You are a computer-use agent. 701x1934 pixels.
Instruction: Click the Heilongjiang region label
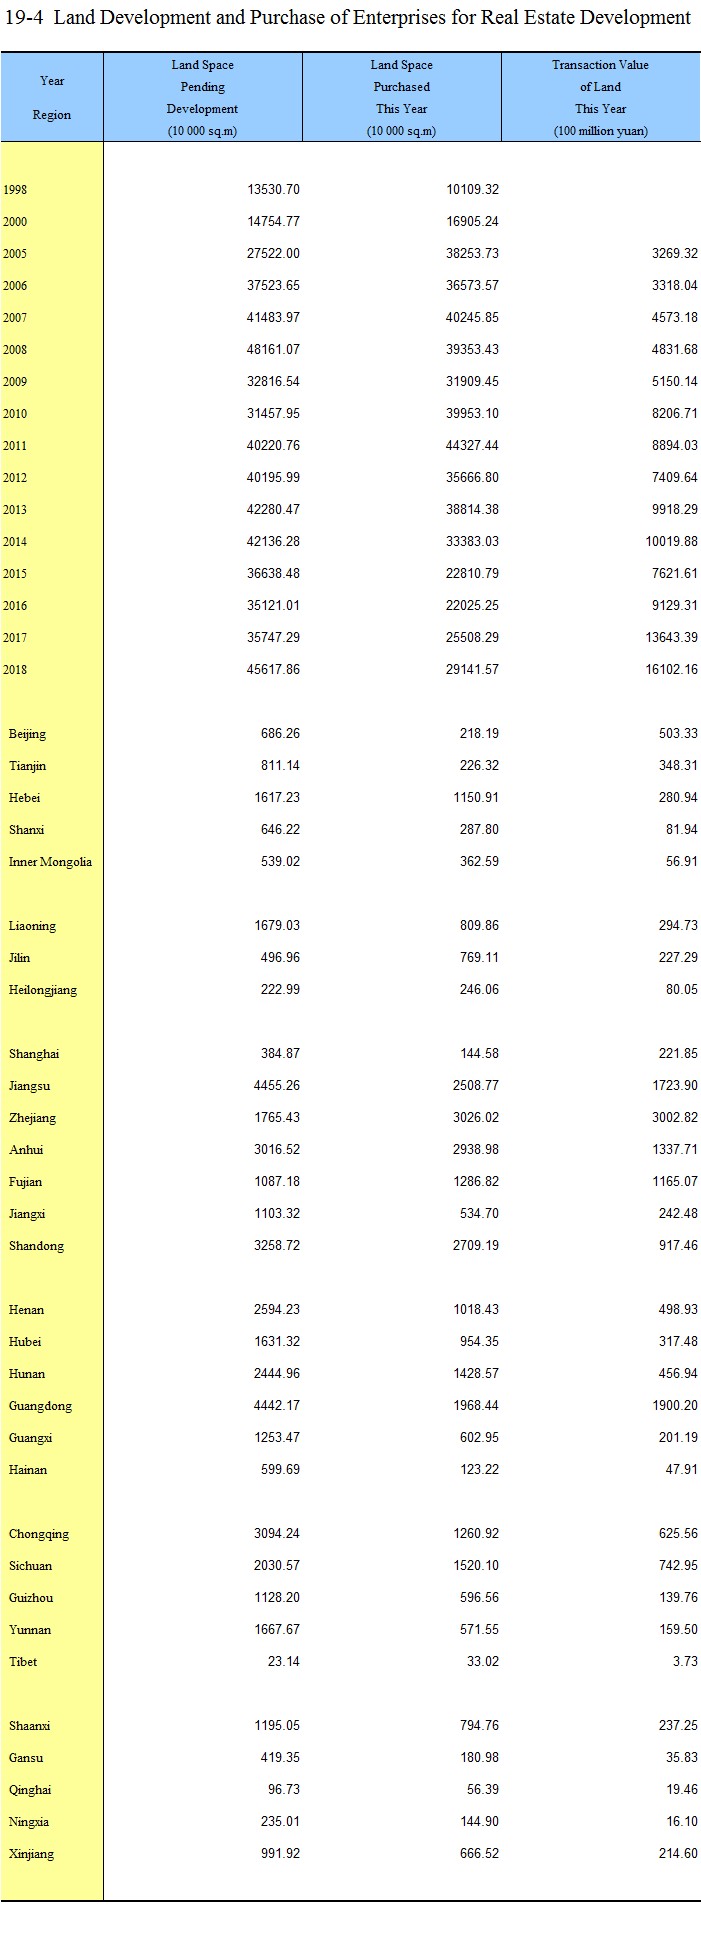(43, 989)
